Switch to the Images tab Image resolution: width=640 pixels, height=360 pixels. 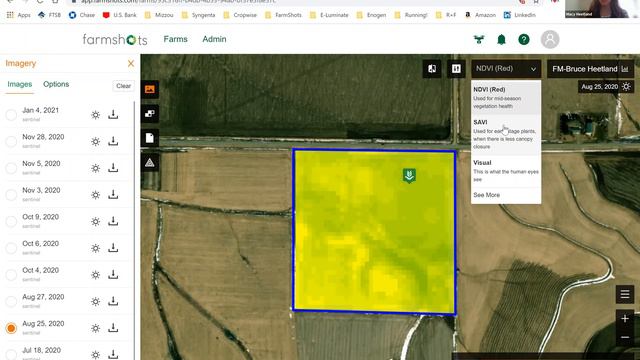click(x=20, y=84)
